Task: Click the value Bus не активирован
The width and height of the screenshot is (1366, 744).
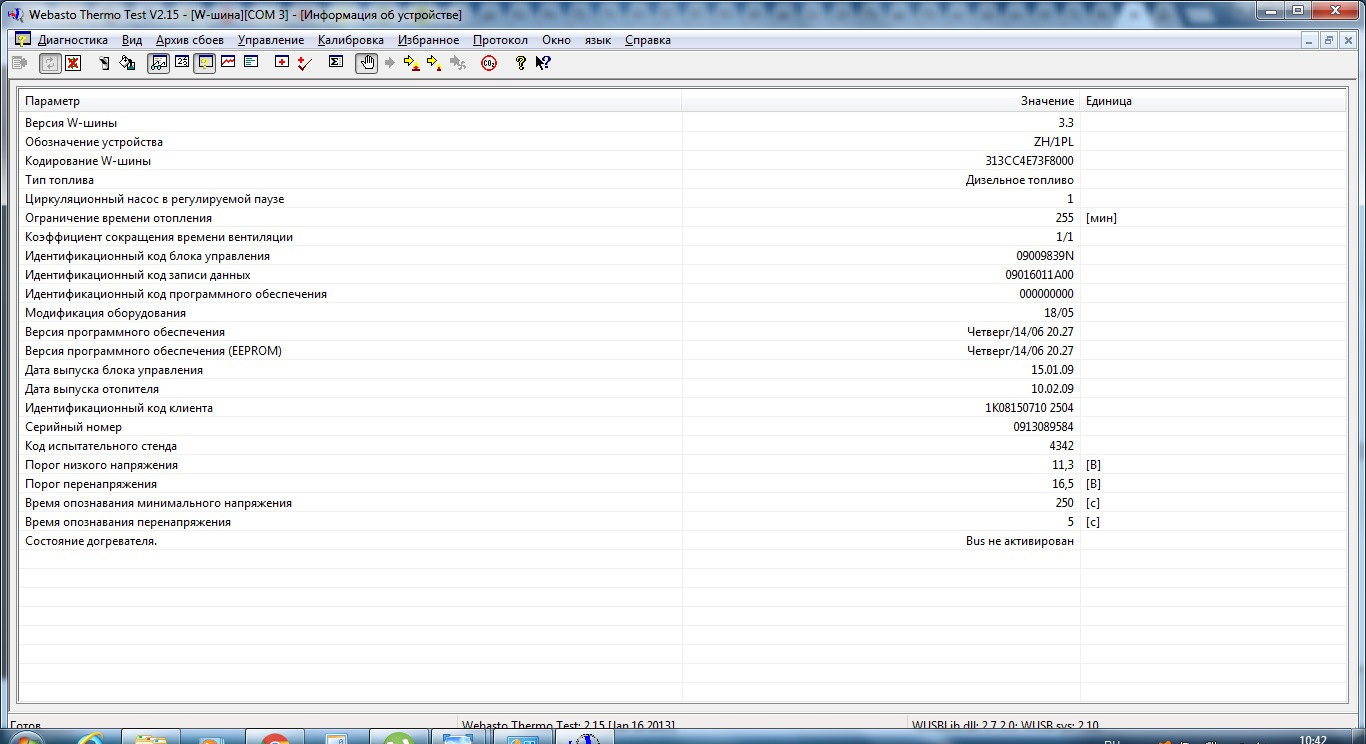Action: [x=1020, y=541]
